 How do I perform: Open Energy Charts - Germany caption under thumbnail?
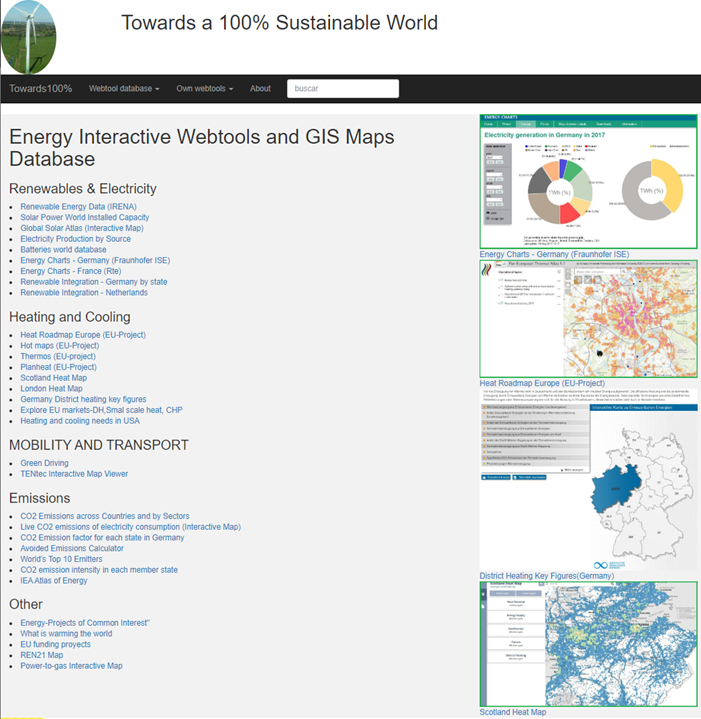click(554, 254)
